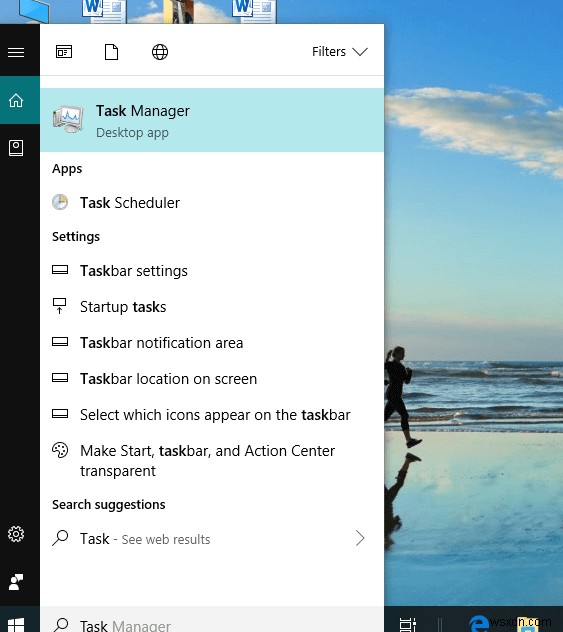Image resolution: width=563 pixels, height=632 pixels.
Task: Open Taskbar location on screen setting
Action: [x=212, y=378]
